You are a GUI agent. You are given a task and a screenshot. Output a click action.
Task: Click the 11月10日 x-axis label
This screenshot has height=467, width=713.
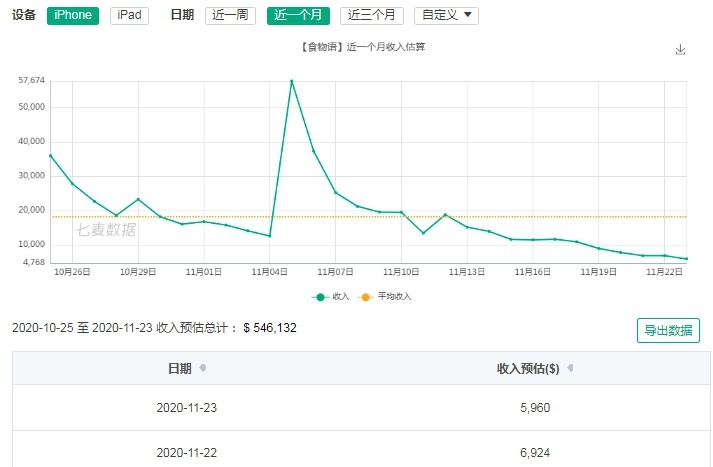click(401, 272)
